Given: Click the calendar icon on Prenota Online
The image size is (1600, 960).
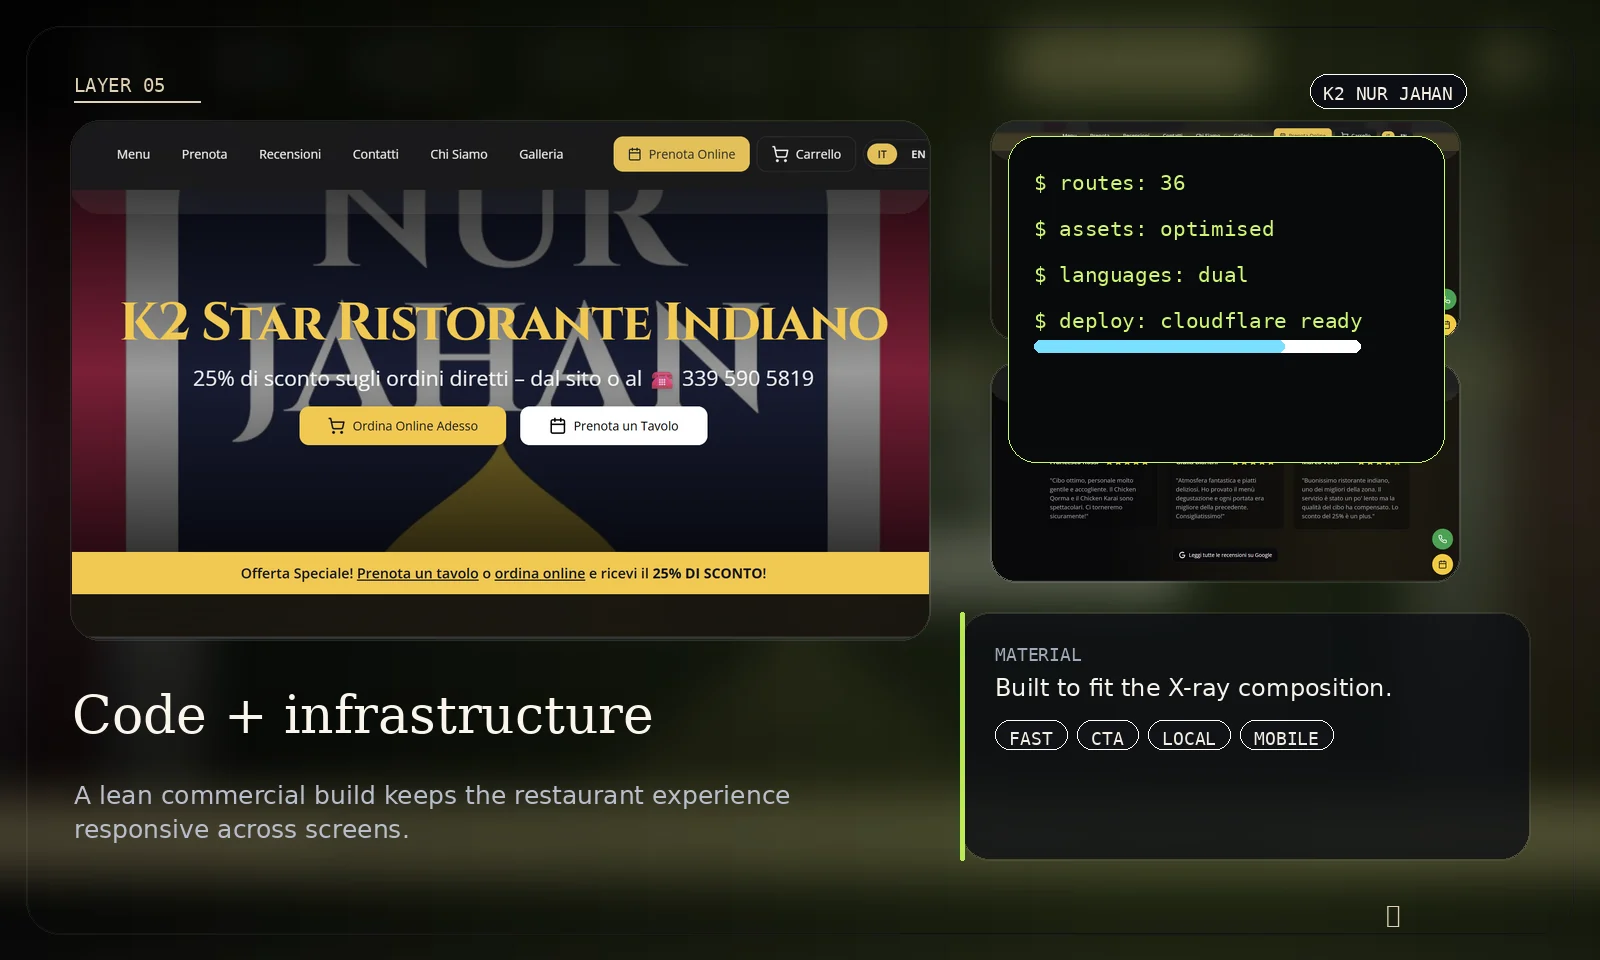Looking at the screenshot, I should [x=634, y=154].
